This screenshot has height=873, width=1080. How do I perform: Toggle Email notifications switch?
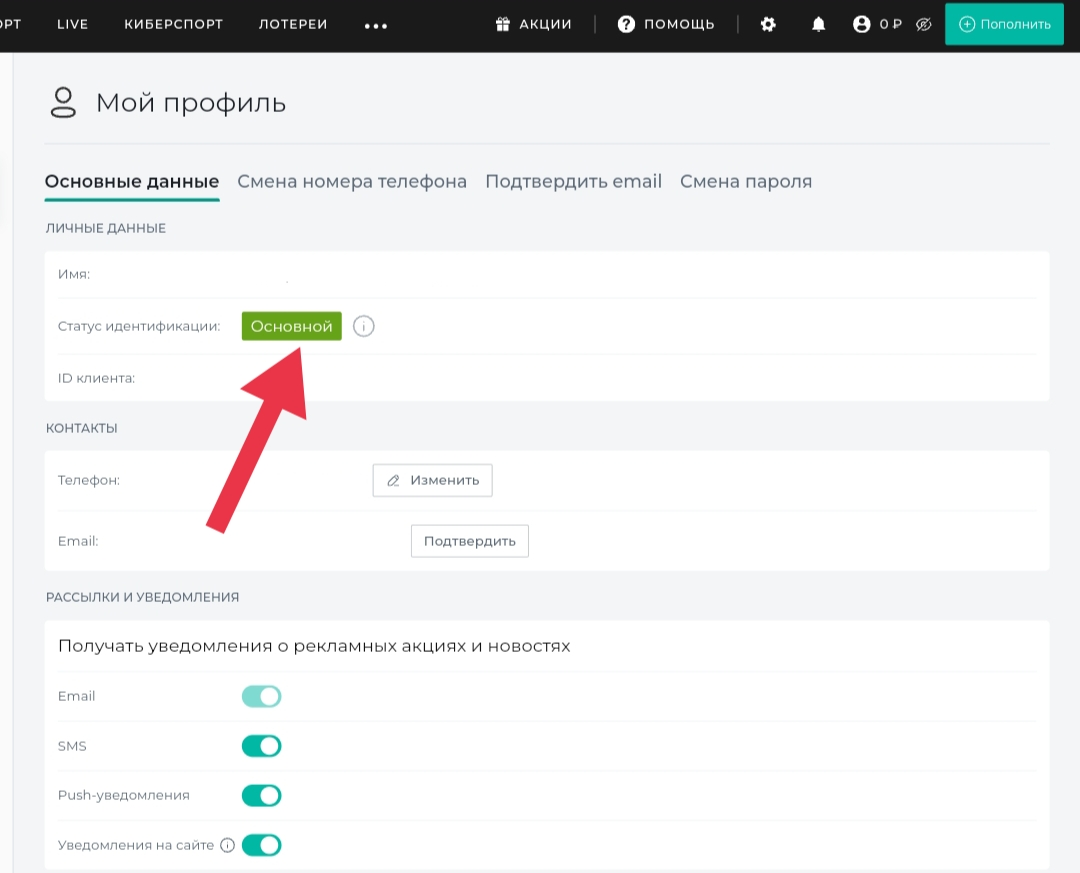262,696
